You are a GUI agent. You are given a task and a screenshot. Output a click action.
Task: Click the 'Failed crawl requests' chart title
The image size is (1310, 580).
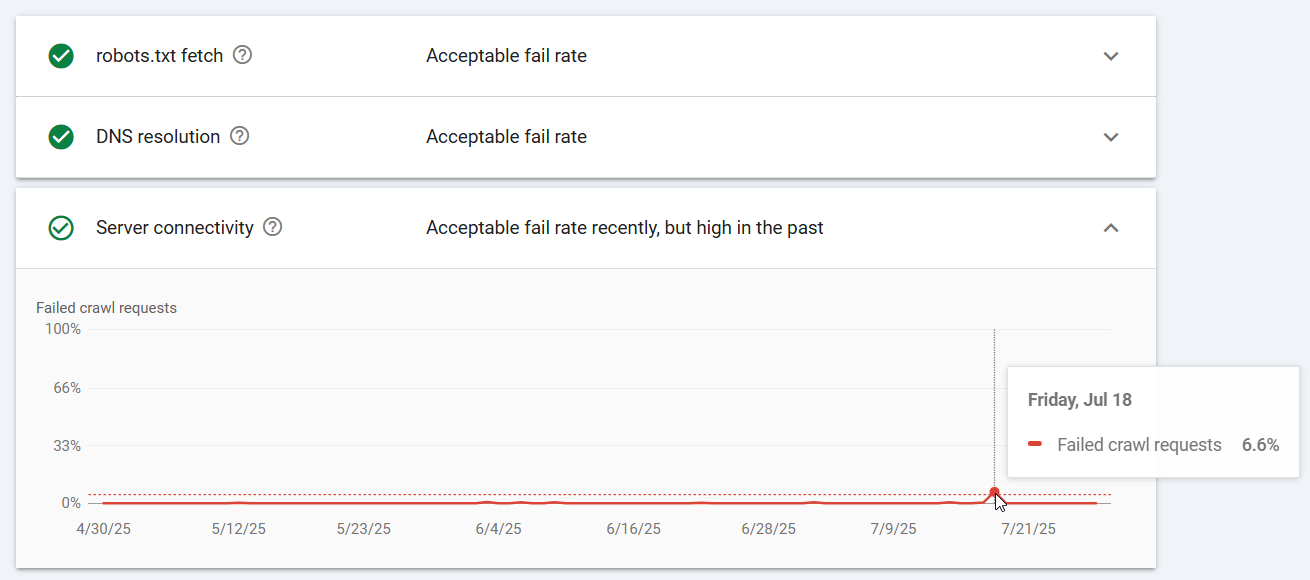[106, 308]
